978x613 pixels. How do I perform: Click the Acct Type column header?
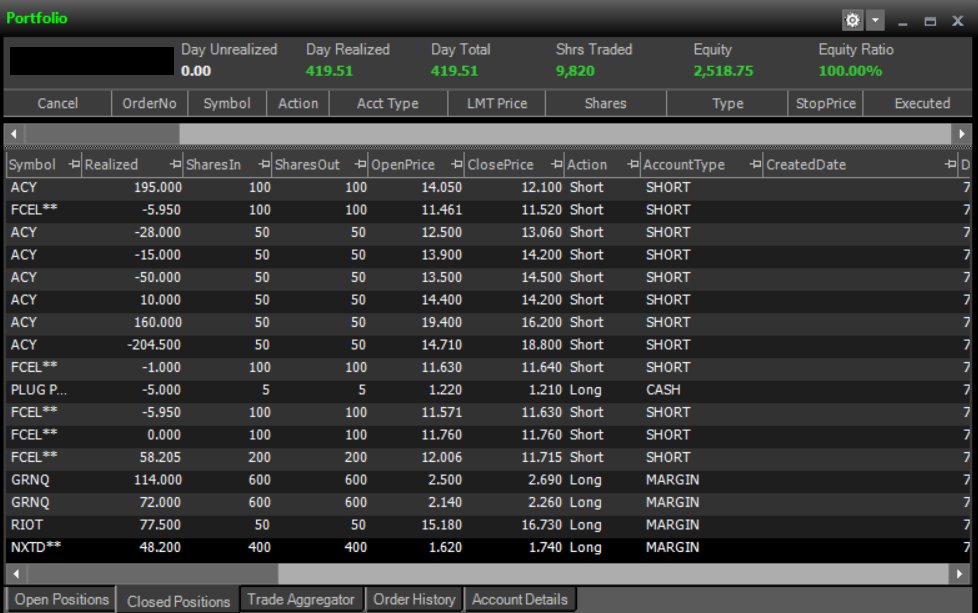click(x=388, y=104)
